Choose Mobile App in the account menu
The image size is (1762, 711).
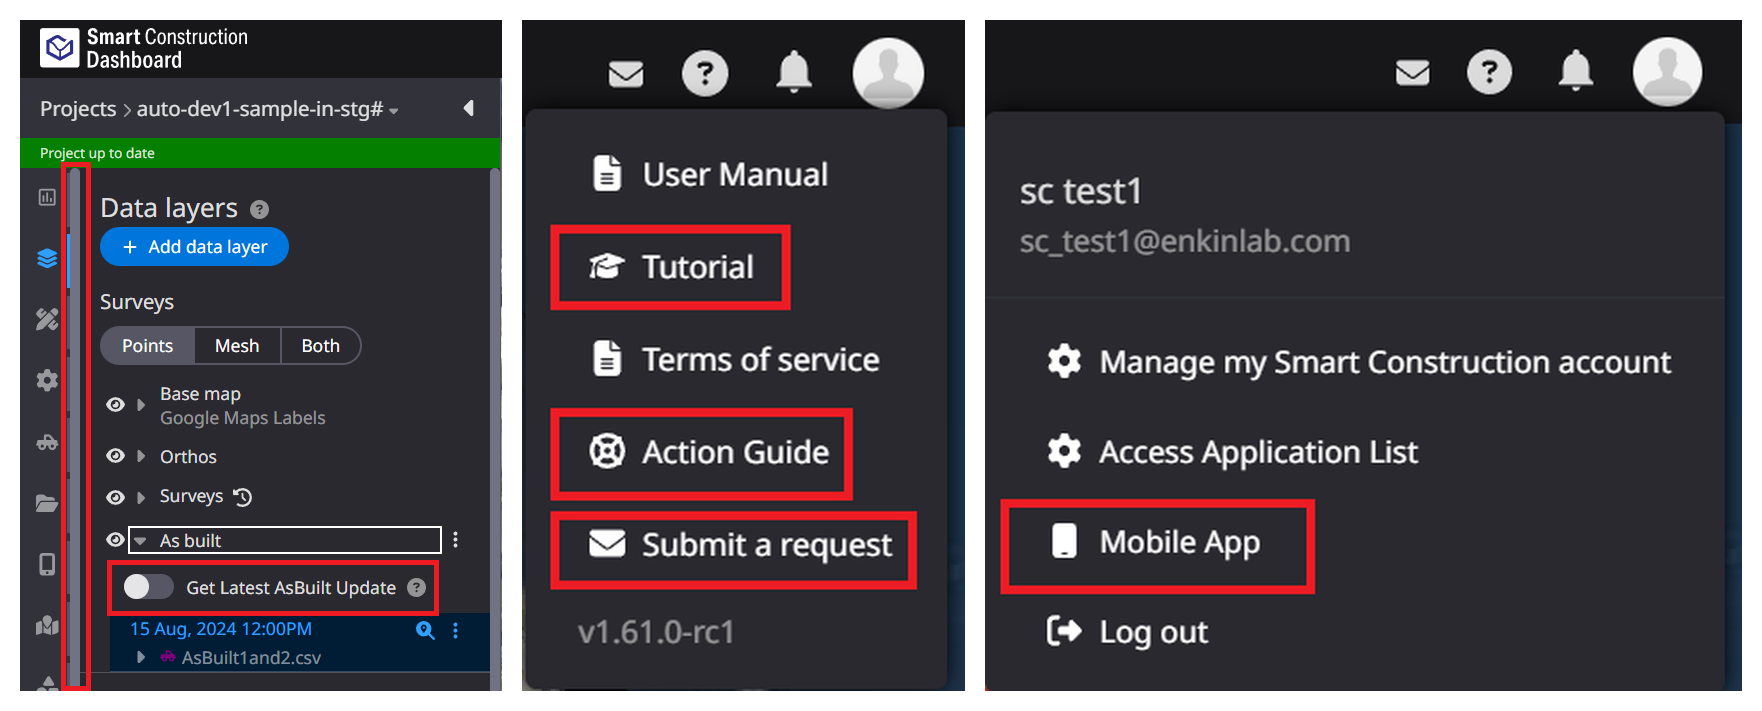[x=1157, y=543]
